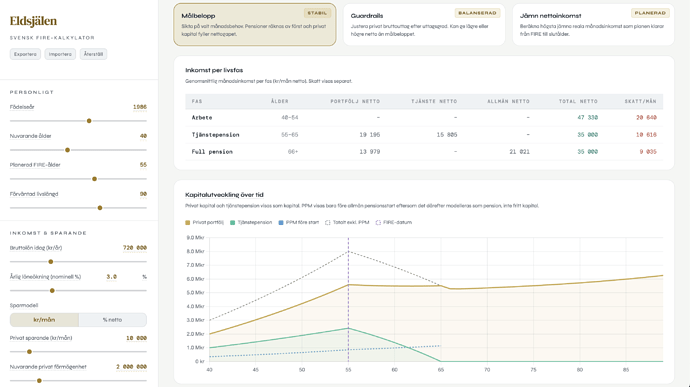Click the Tjänstepension row in income table
The height and width of the screenshot is (387, 690).
click(x=424, y=135)
